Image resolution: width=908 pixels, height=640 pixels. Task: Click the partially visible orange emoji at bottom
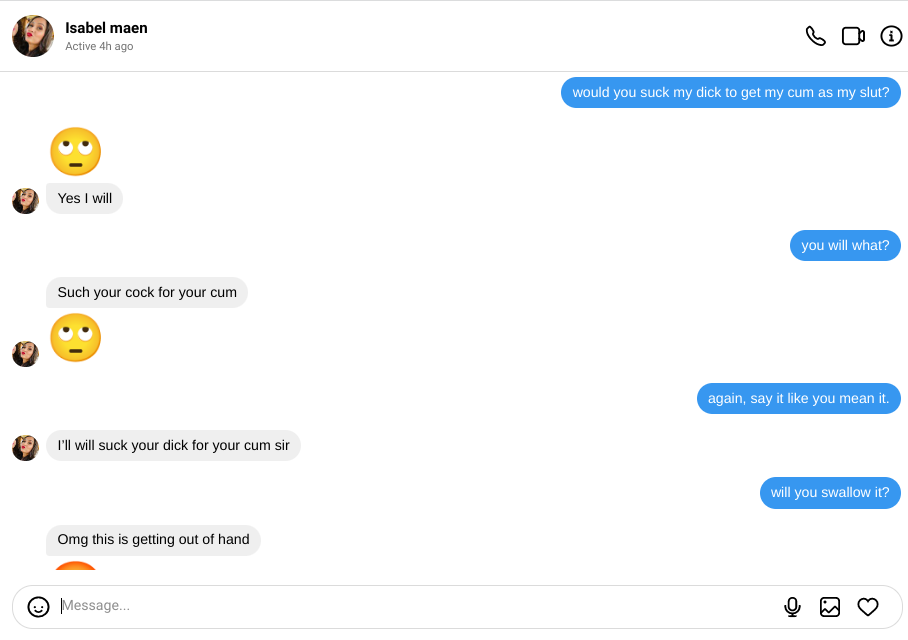click(x=76, y=567)
